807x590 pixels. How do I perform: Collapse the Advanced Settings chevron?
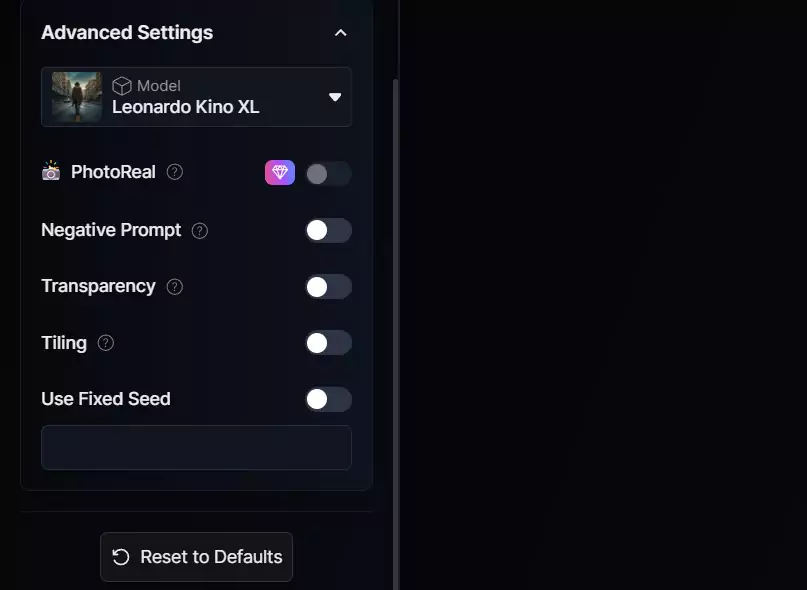(340, 33)
